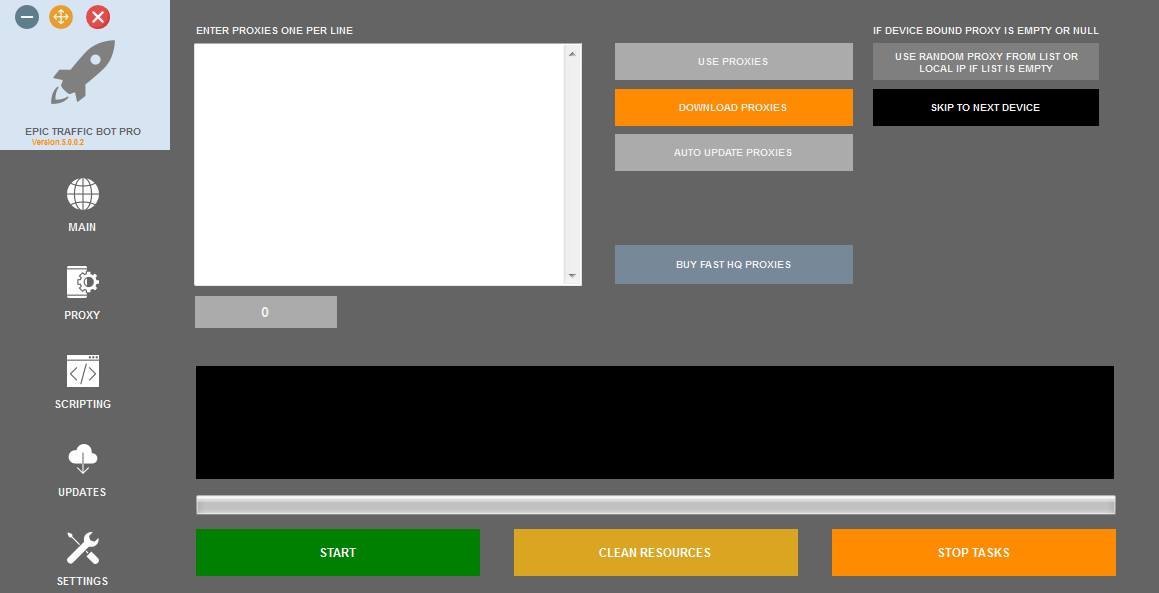Choose use random proxy from list option
The height and width of the screenshot is (593, 1159).
coord(986,61)
